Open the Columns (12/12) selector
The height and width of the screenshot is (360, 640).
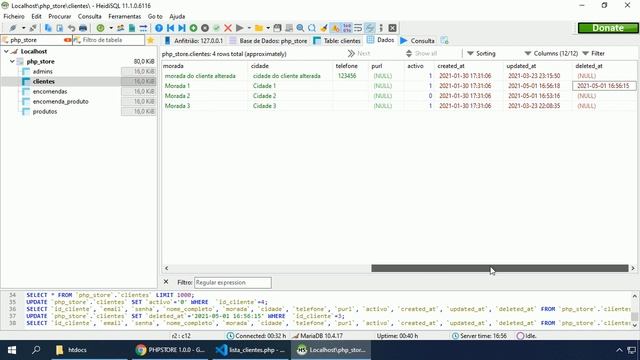click(551, 53)
